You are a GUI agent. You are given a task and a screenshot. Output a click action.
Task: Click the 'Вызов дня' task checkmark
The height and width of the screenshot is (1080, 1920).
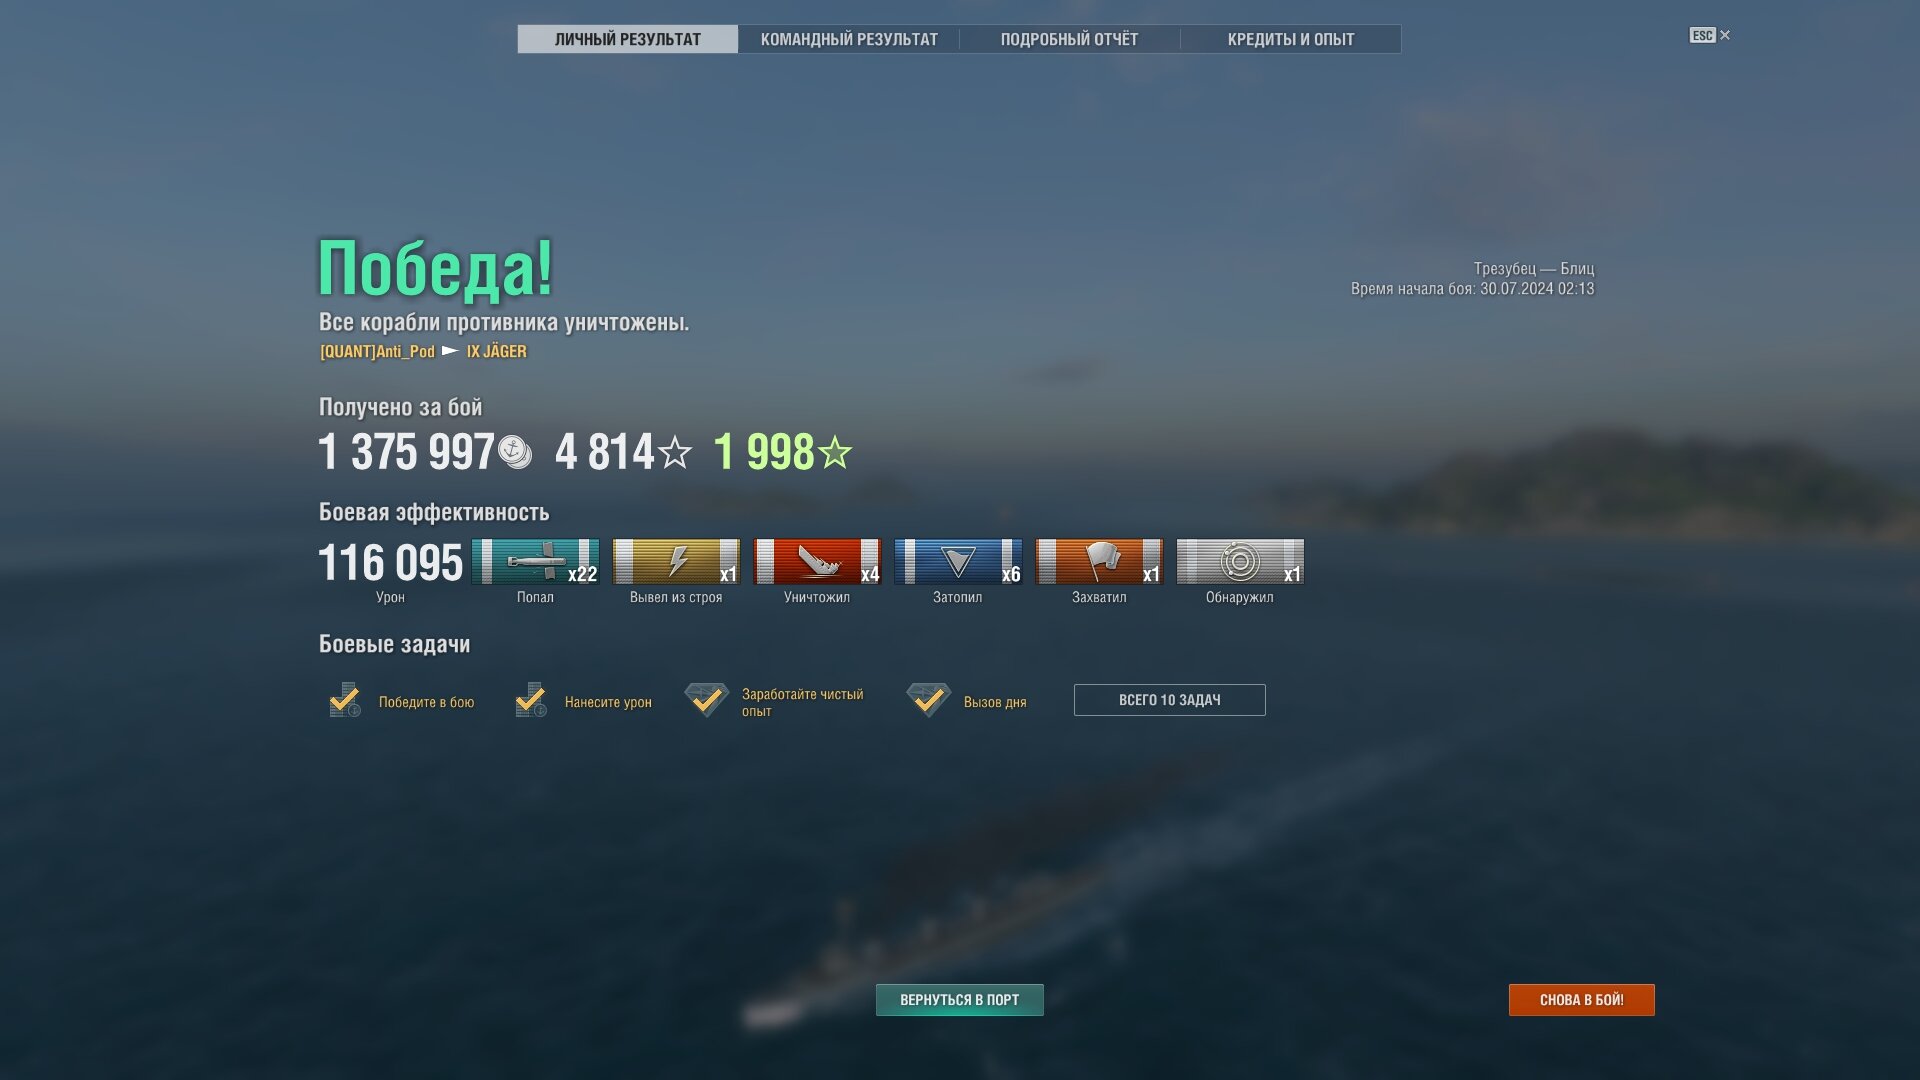tap(928, 700)
